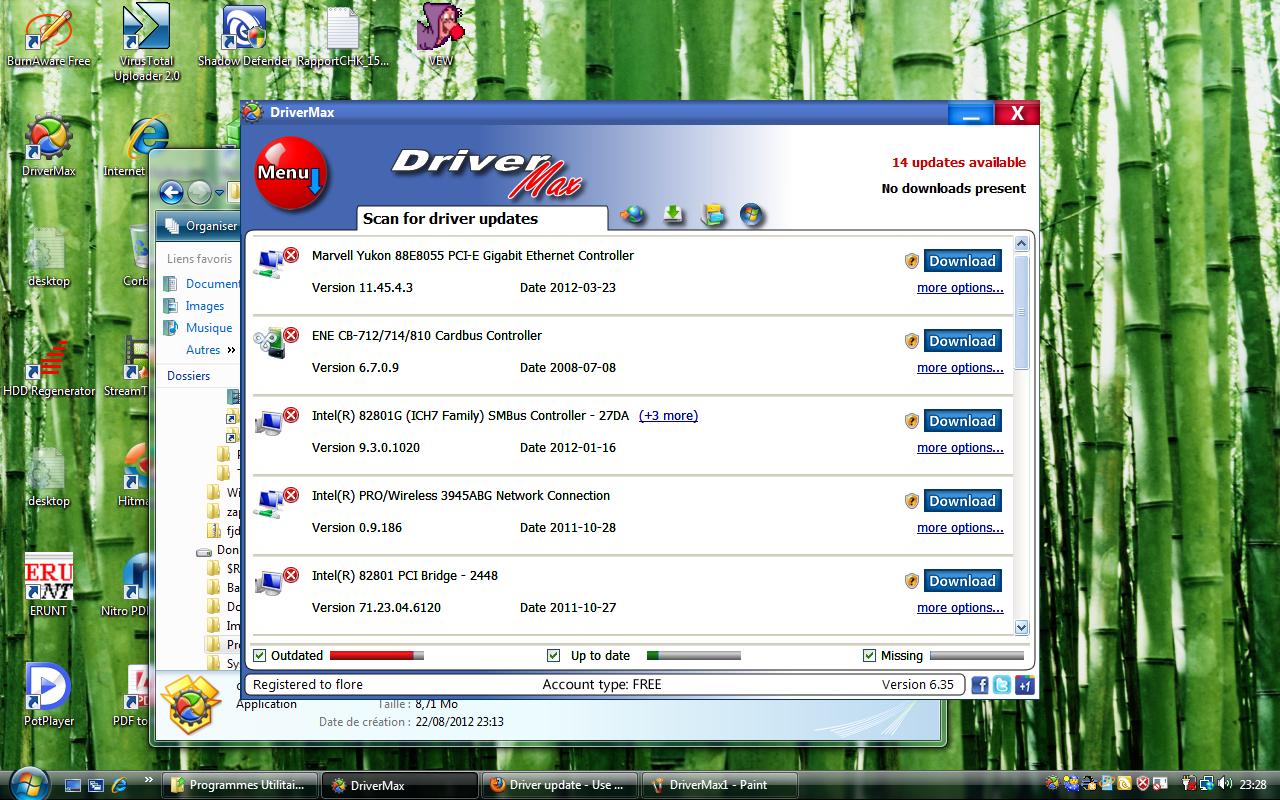Screen dimensions: 1280x800
Task: Click the Intel 82801 PCI Bridge device icon
Action: [x=276, y=582]
